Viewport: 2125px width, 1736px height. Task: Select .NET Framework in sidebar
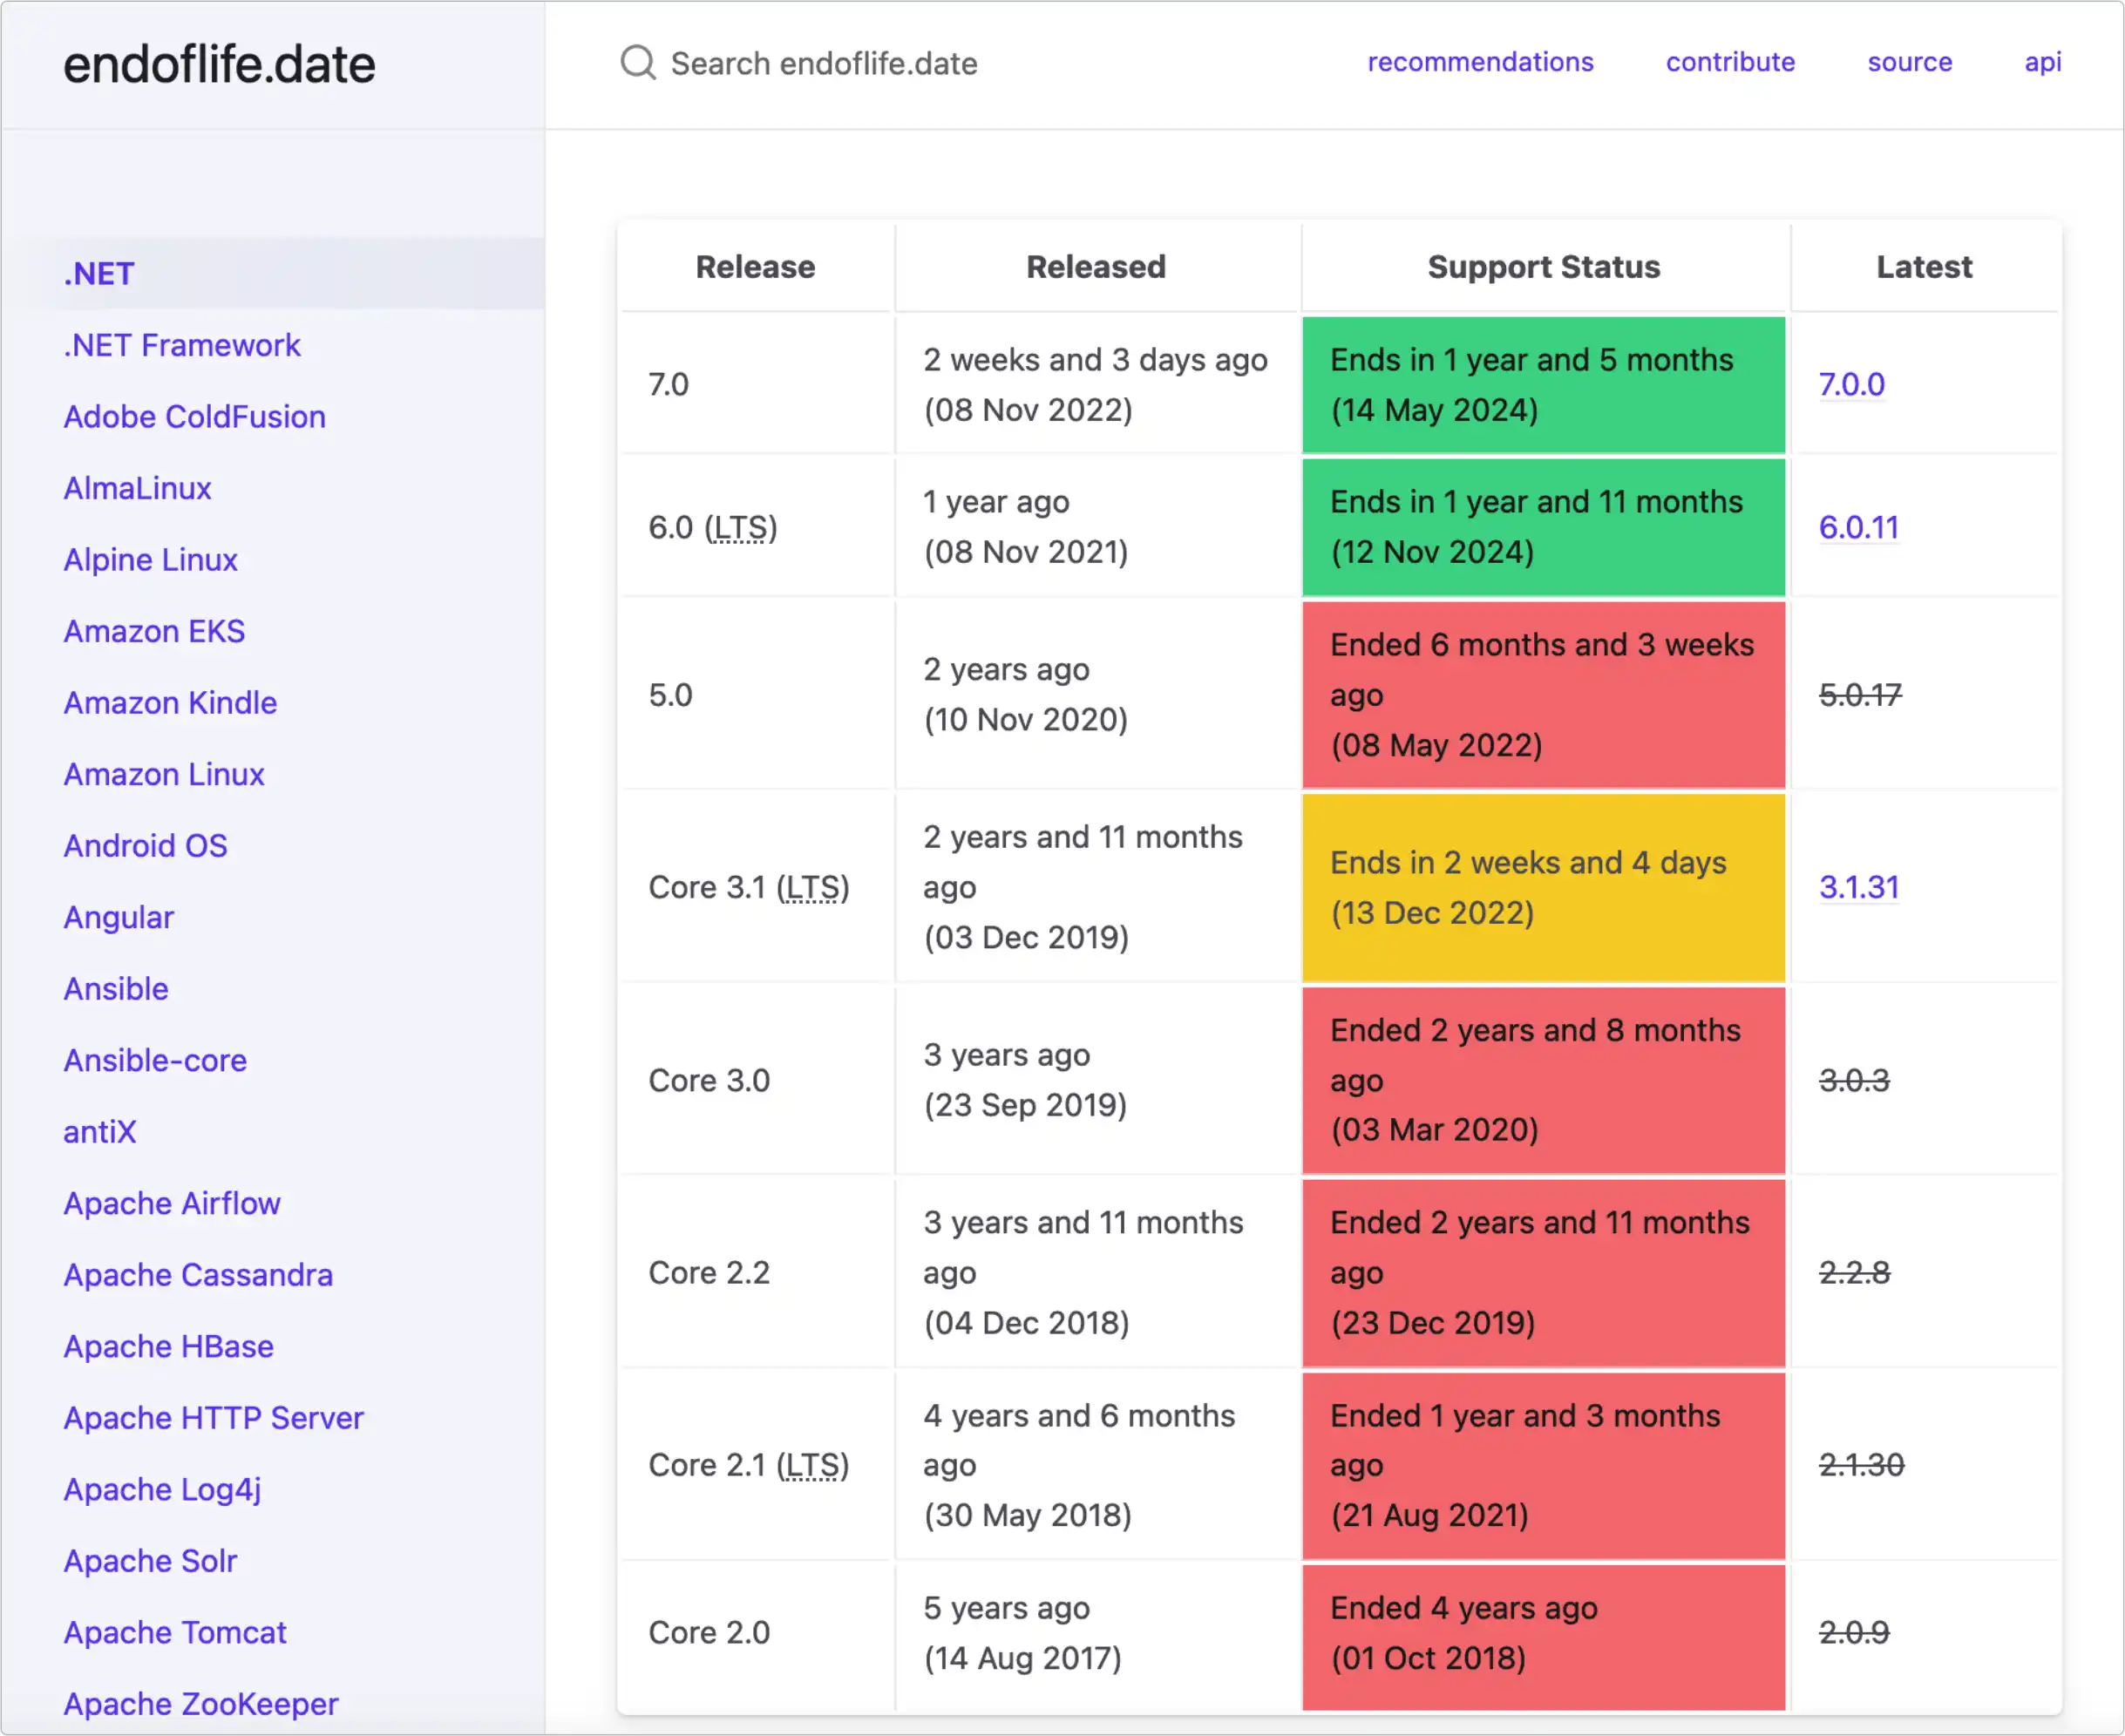181,345
